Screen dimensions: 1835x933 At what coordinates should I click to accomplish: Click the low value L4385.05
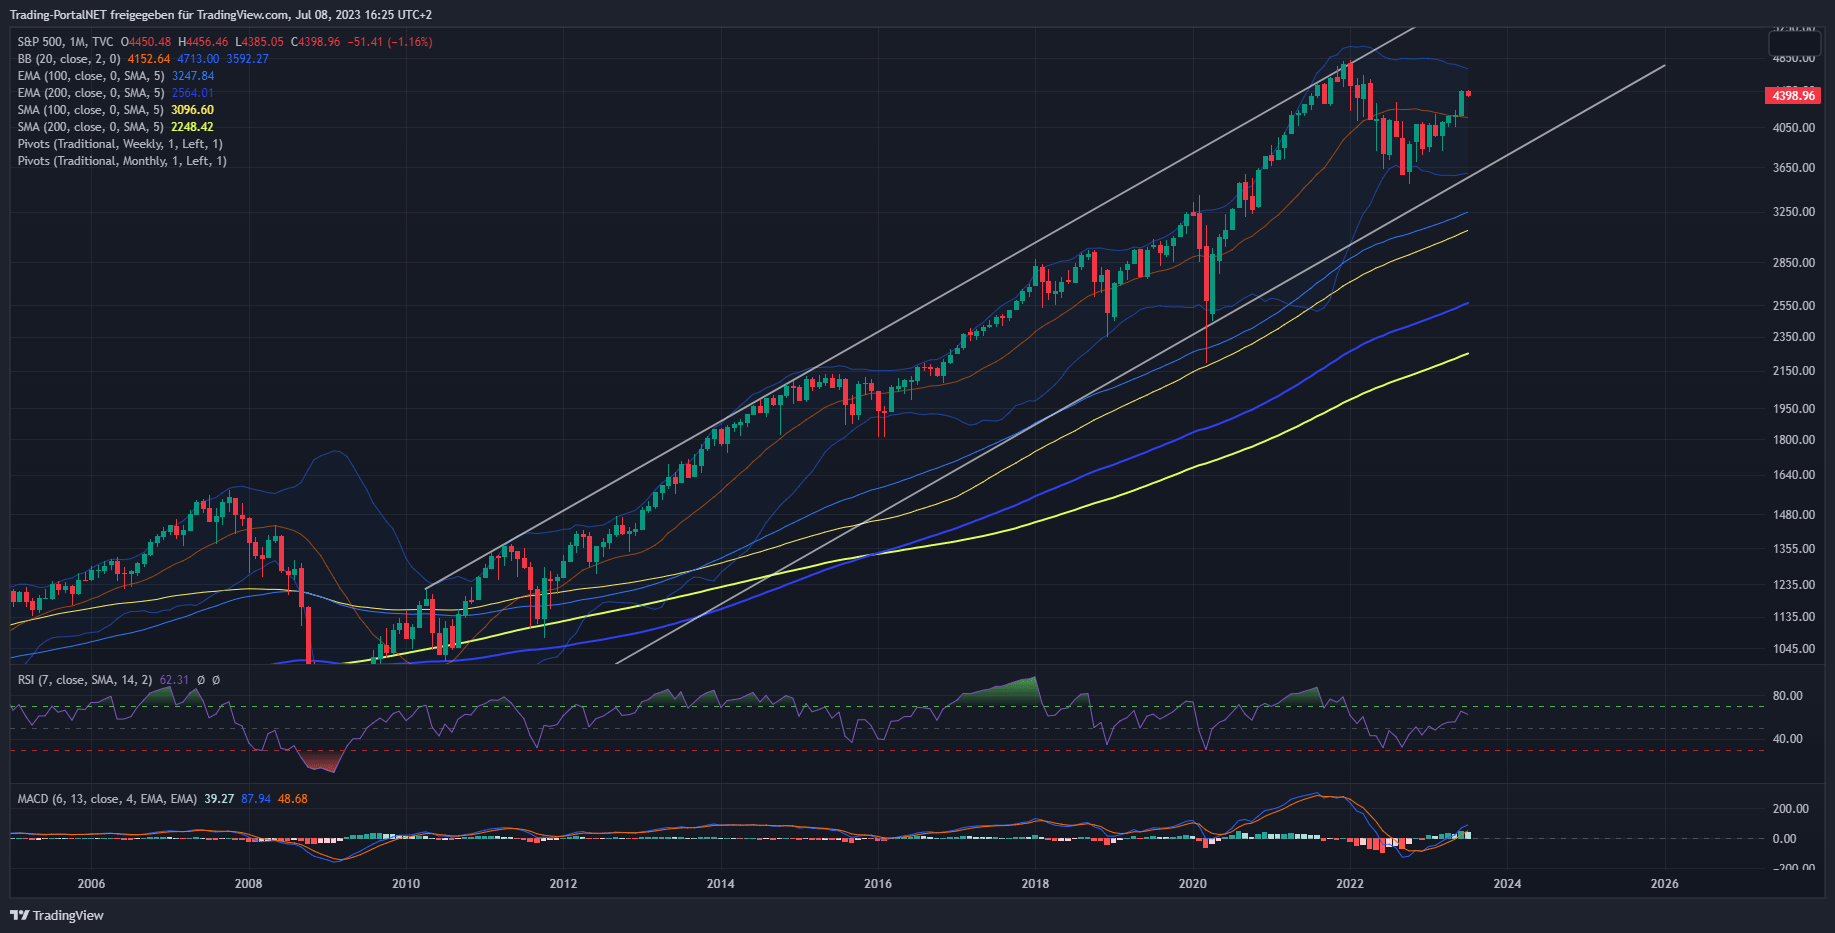tap(259, 42)
